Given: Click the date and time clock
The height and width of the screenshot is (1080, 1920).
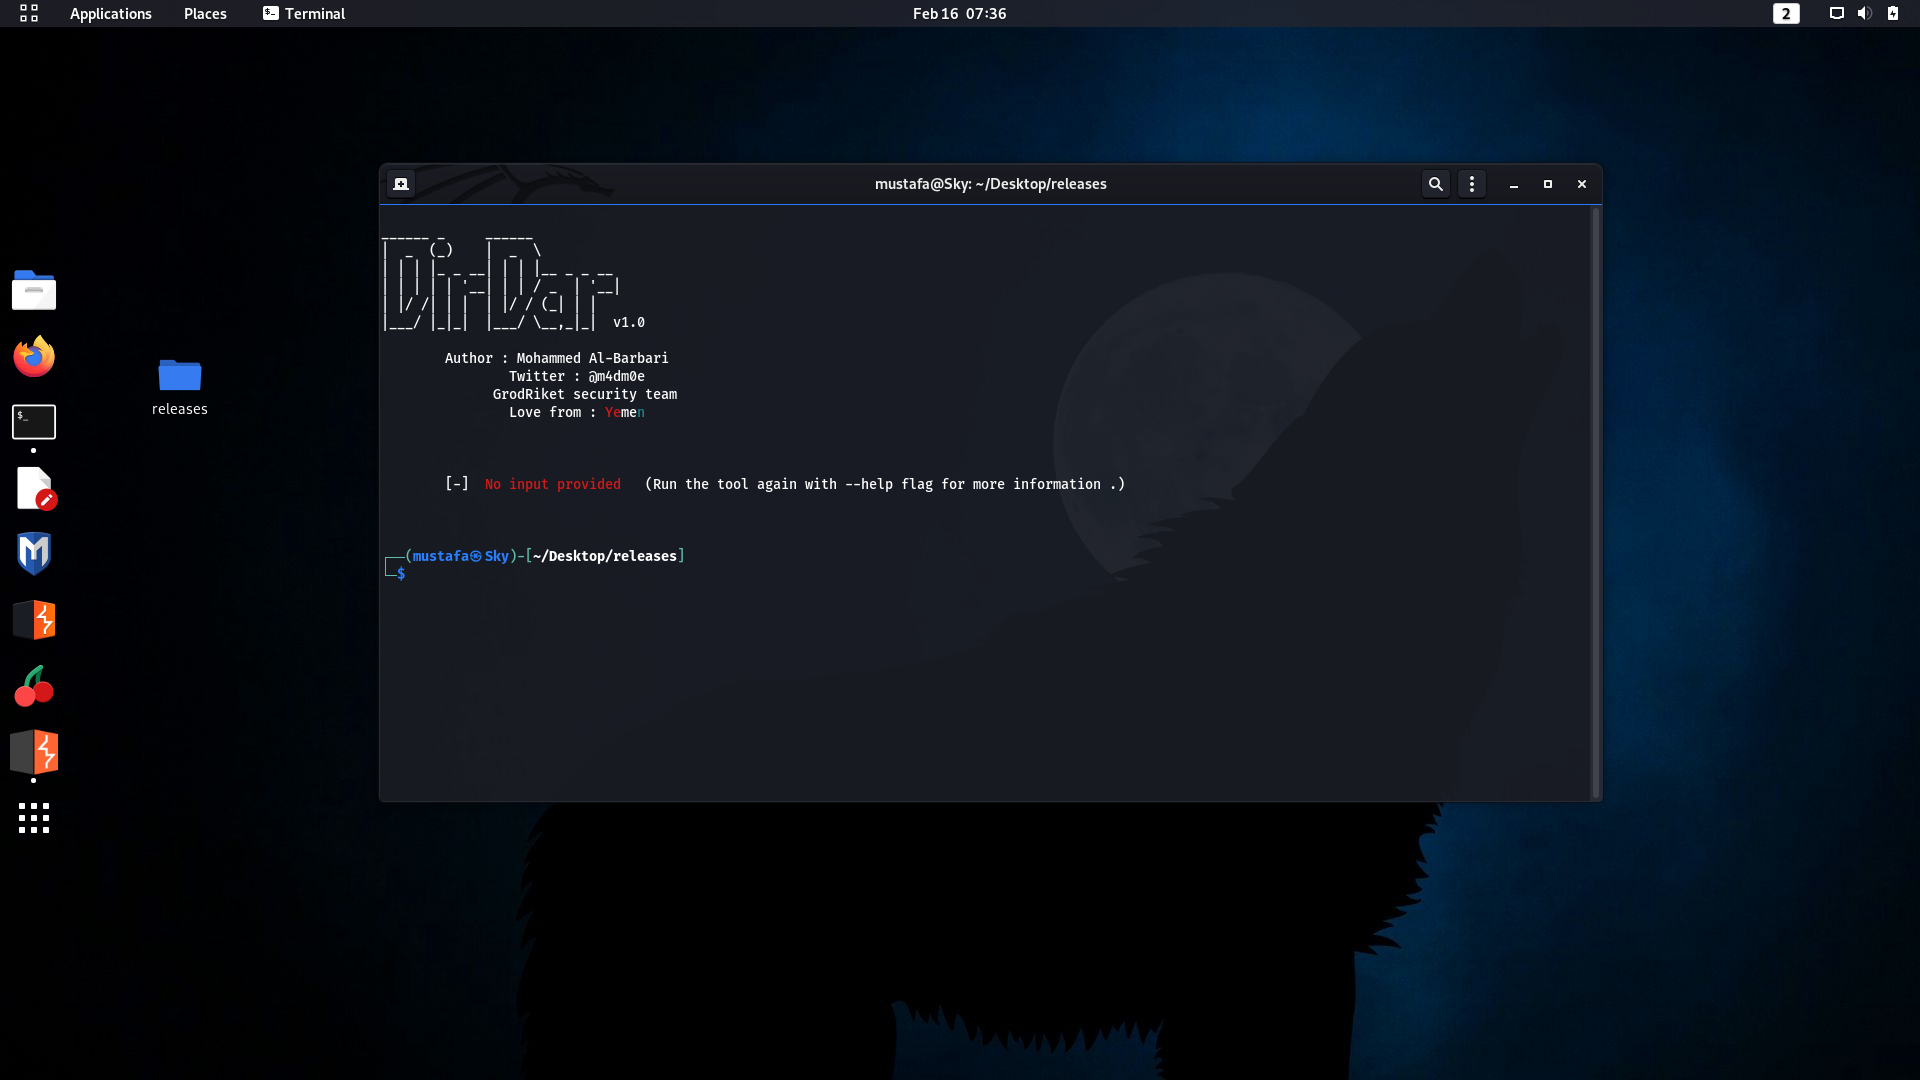Looking at the screenshot, I should point(959,14).
